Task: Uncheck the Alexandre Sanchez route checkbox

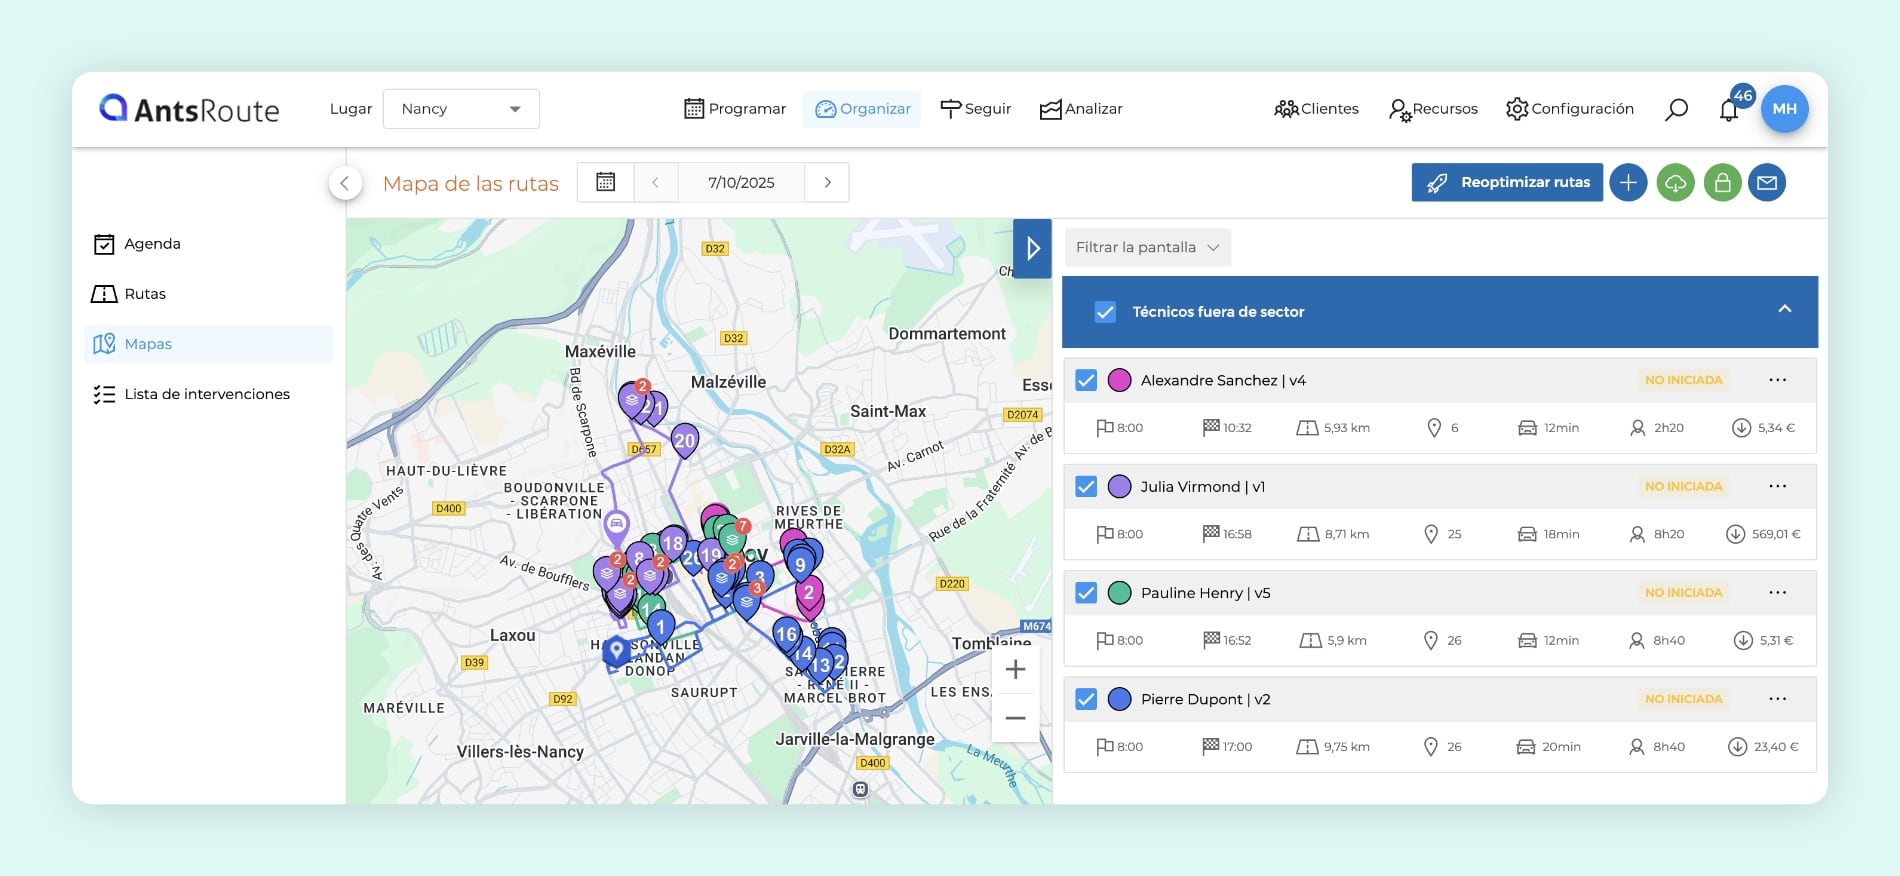Action: point(1086,380)
